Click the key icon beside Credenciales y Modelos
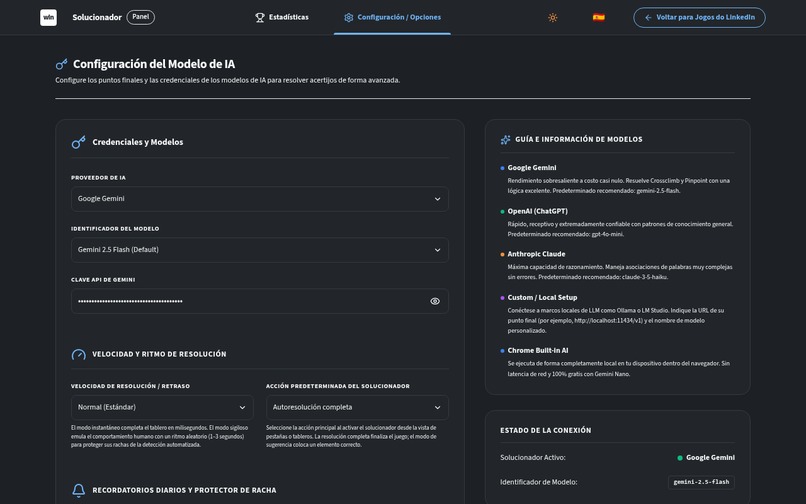The height and width of the screenshot is (504, 806). pos(78,142)
